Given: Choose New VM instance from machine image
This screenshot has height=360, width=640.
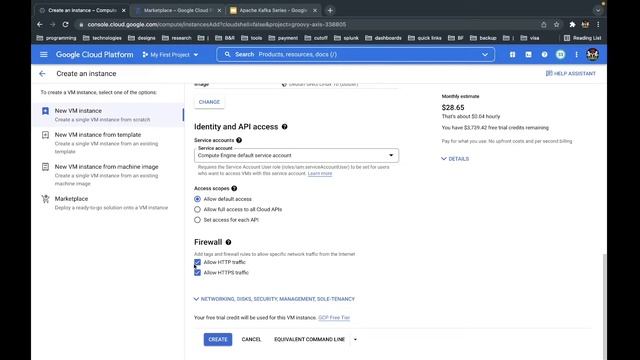Looking at the screenshot, I should [x=108, y=175].
